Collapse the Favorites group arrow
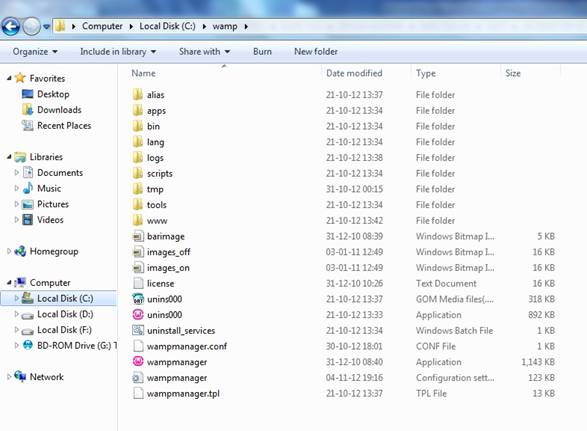The height and width of the screenshot is (431, 587). coord(9,78)
